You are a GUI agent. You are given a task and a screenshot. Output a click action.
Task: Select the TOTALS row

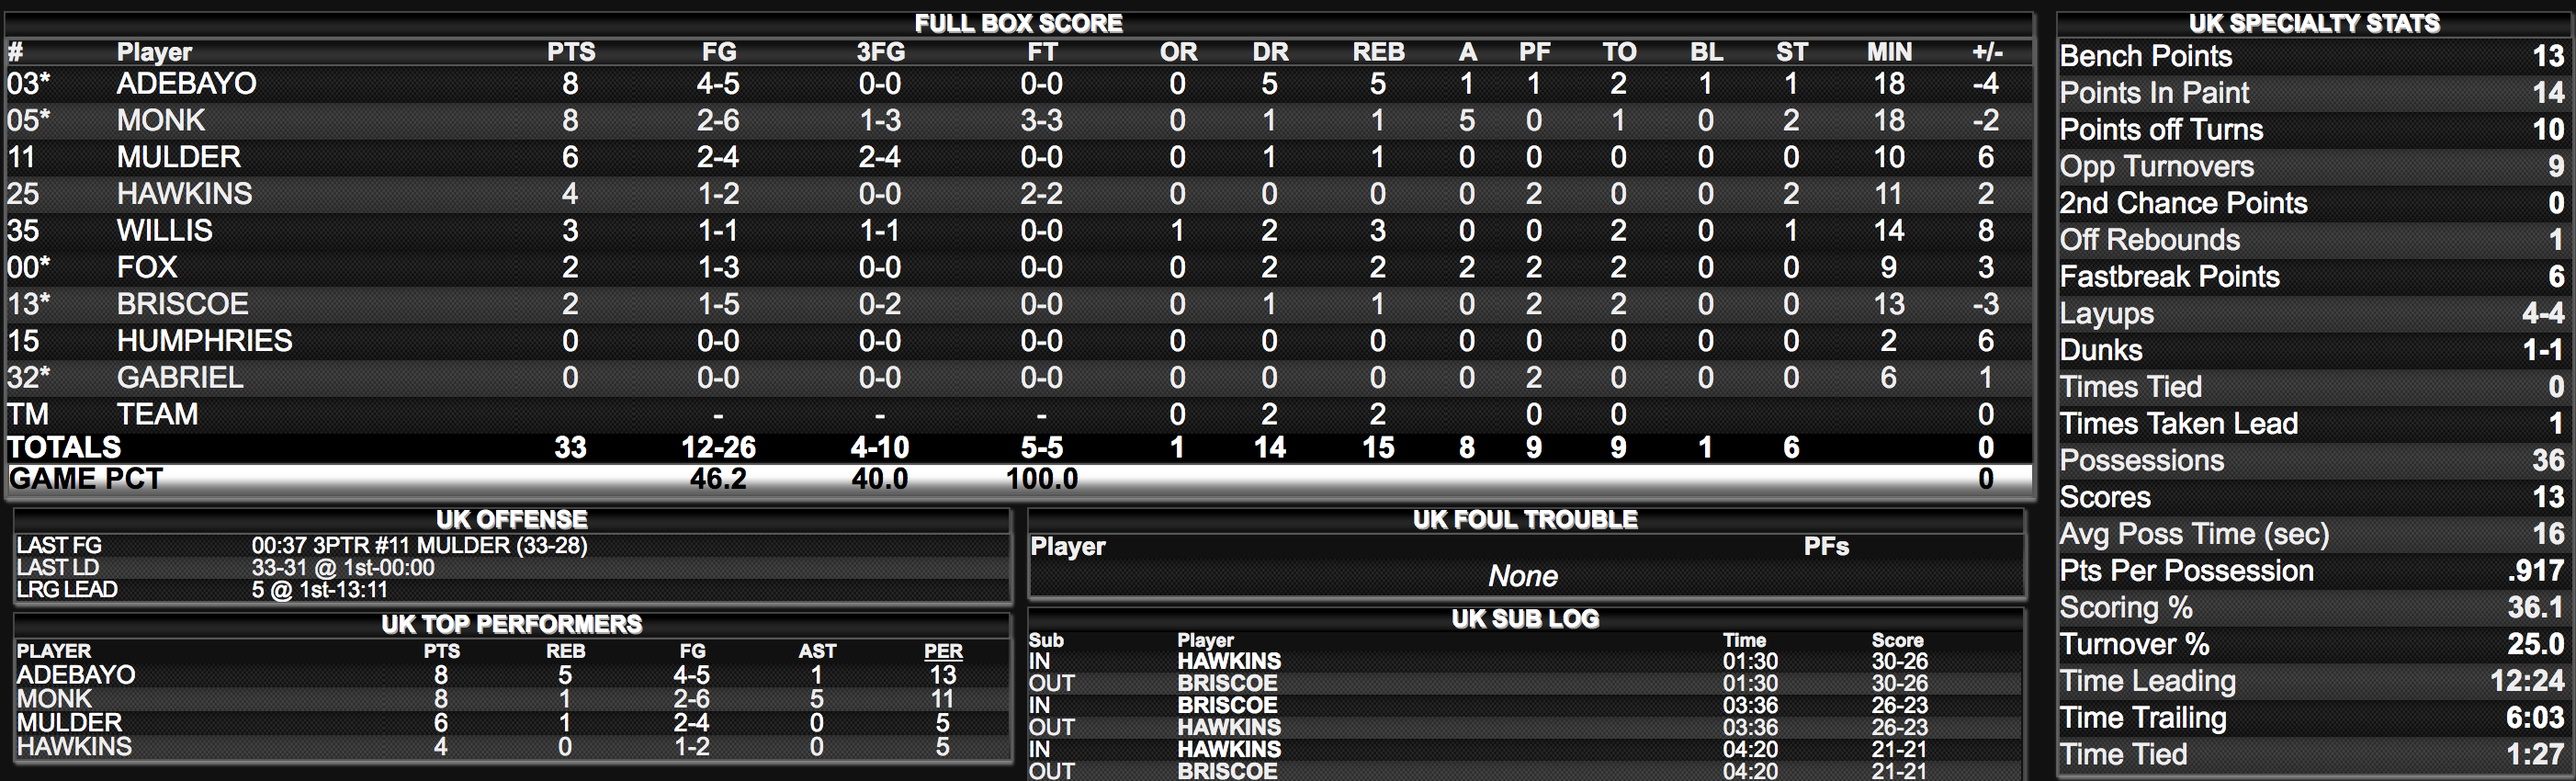[x=1019, y=447]
